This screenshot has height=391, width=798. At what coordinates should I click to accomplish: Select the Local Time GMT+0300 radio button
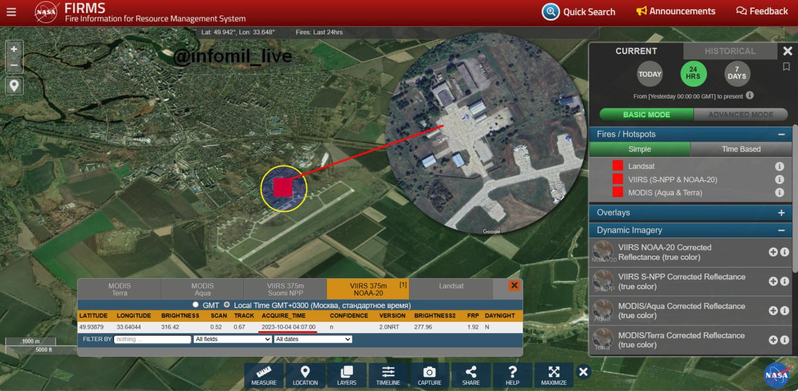click(x=227, y=305)
